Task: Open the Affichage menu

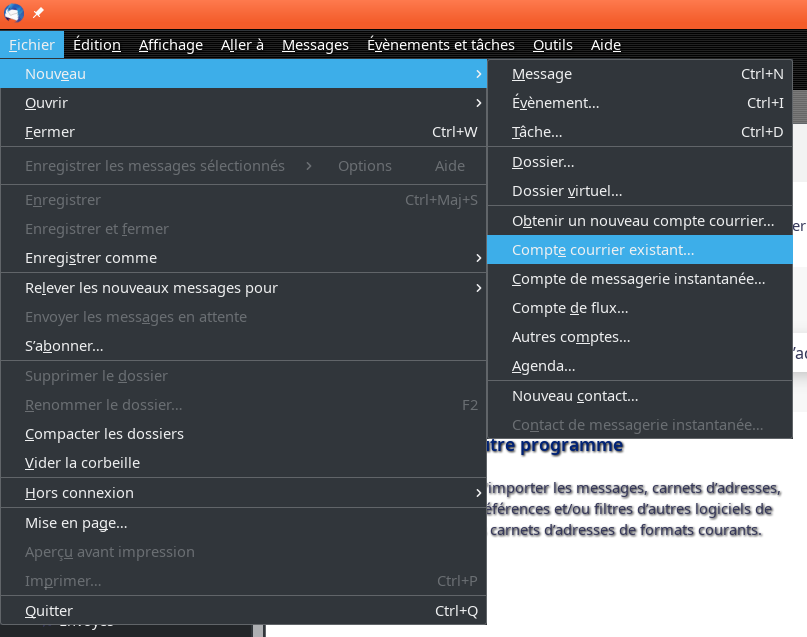Action: coord(170,44)
